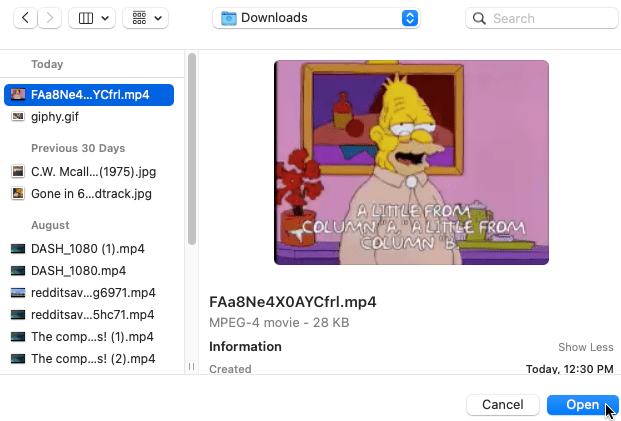Click The comp...s! (1).mp4 video icon

(18, 336)
